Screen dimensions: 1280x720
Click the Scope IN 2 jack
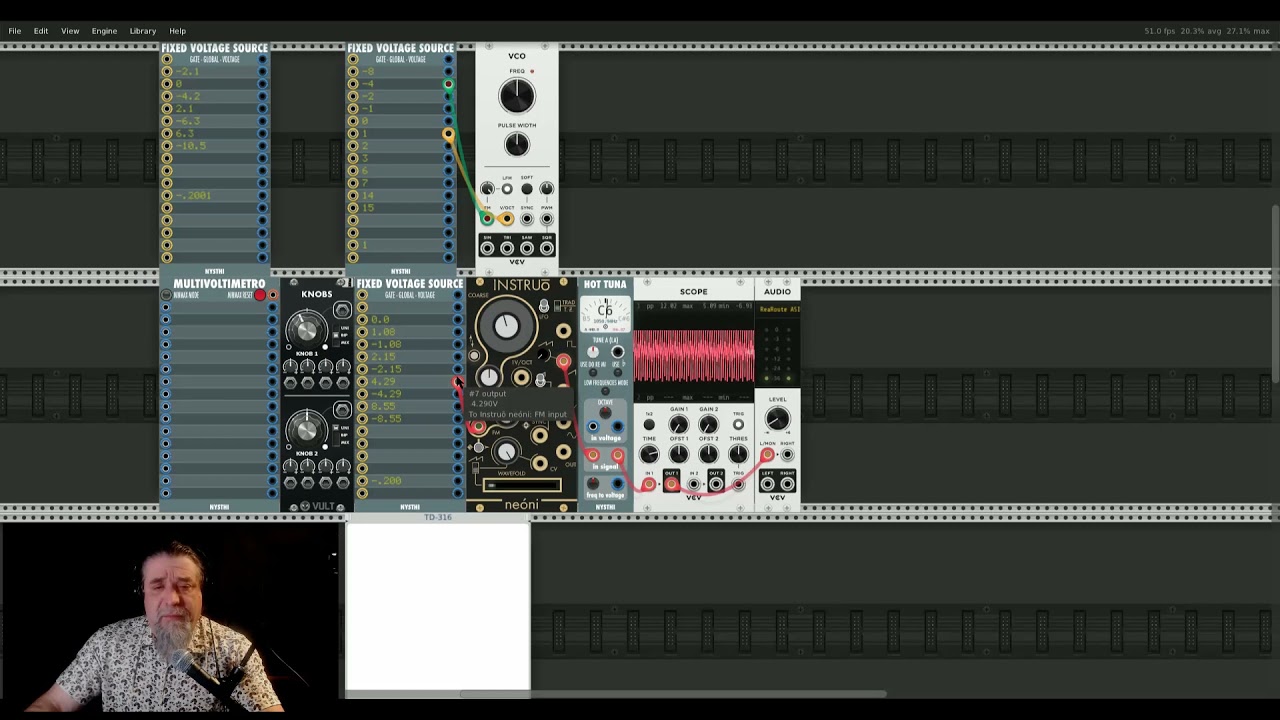693,484
